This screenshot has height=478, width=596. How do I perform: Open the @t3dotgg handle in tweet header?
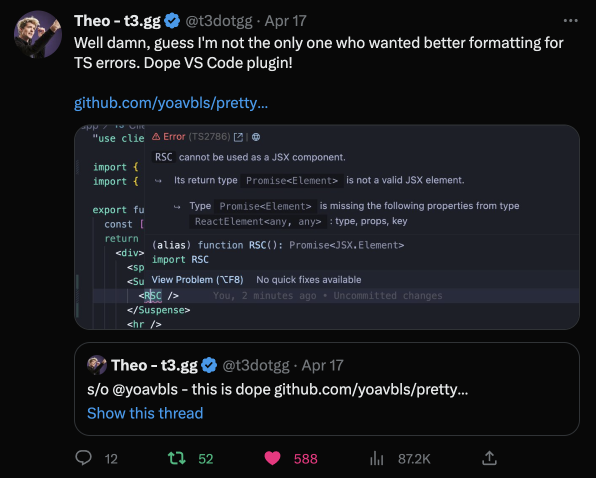click(x=219, y=21)
